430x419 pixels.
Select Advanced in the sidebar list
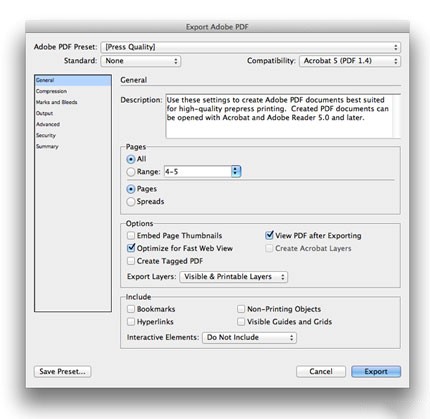coord(73,124)
